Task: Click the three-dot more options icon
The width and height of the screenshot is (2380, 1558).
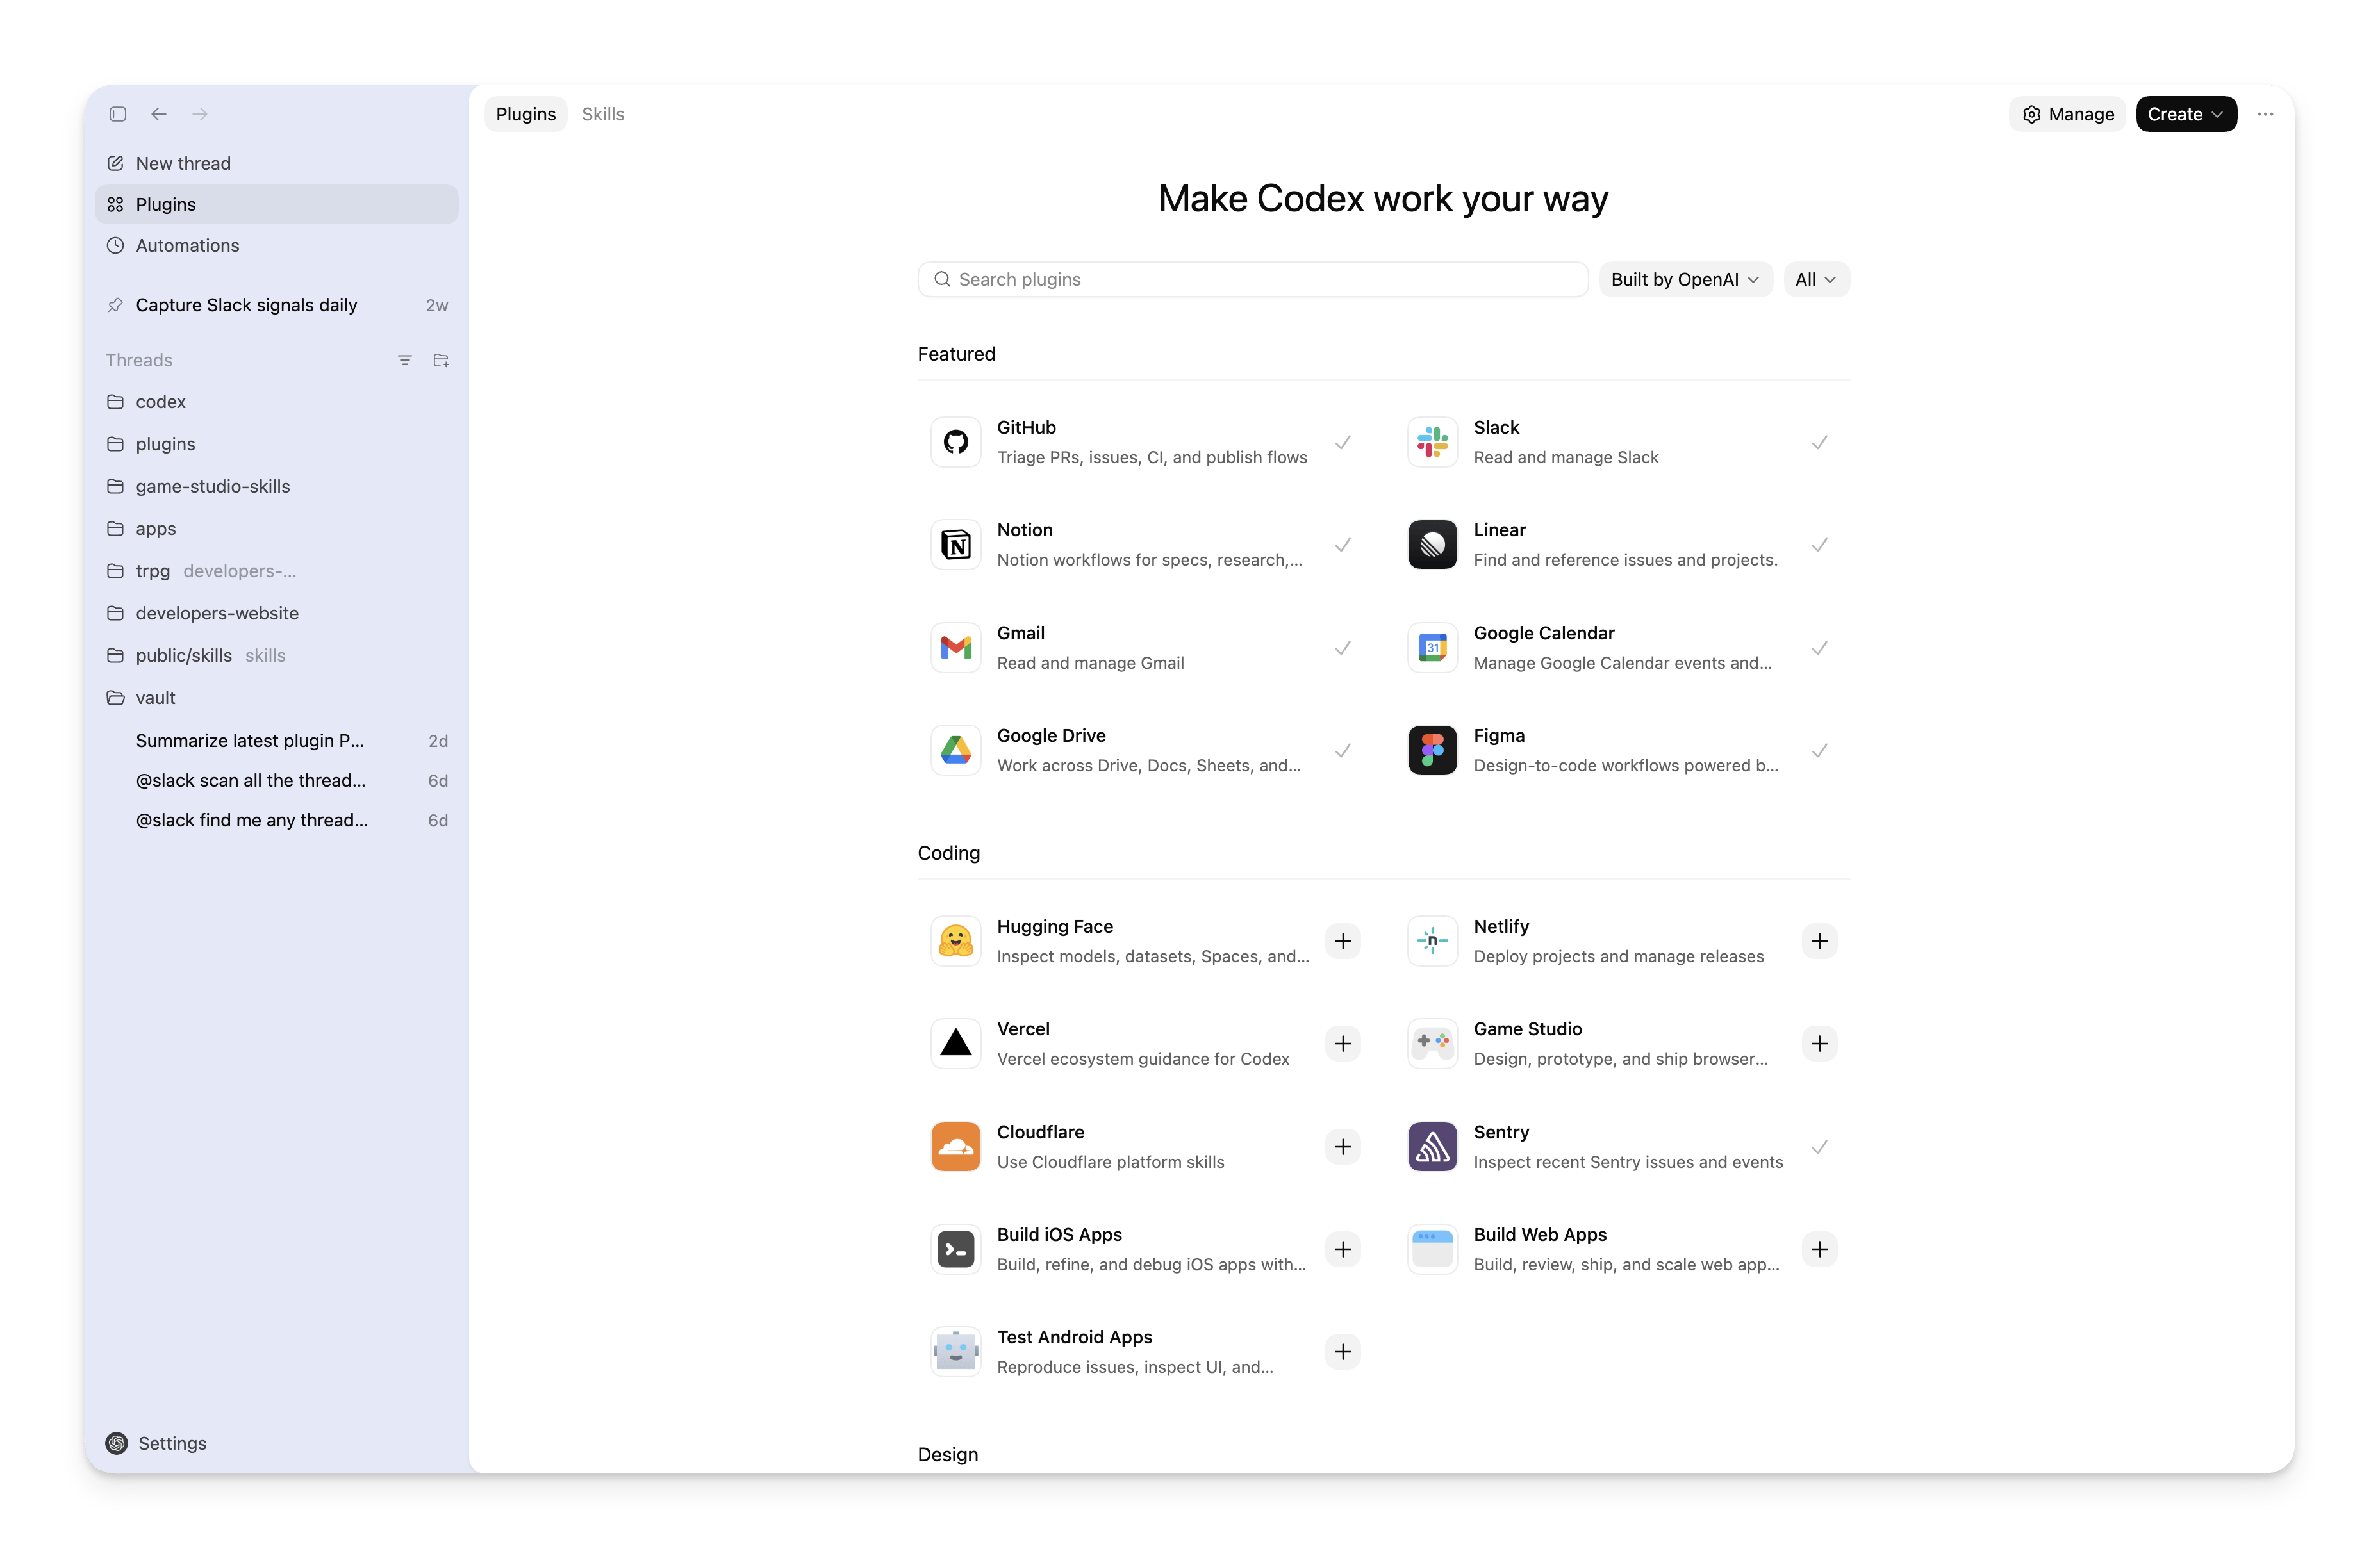Action: point(2265,114)
